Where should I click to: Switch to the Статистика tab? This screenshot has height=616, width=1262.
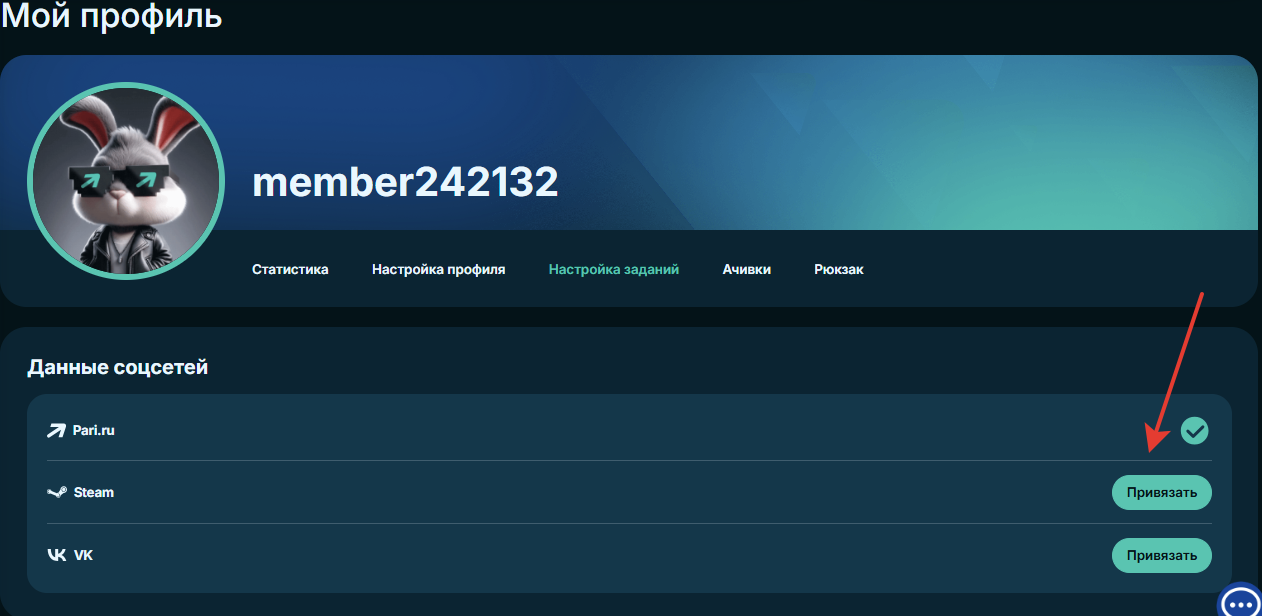click(290, 270)
